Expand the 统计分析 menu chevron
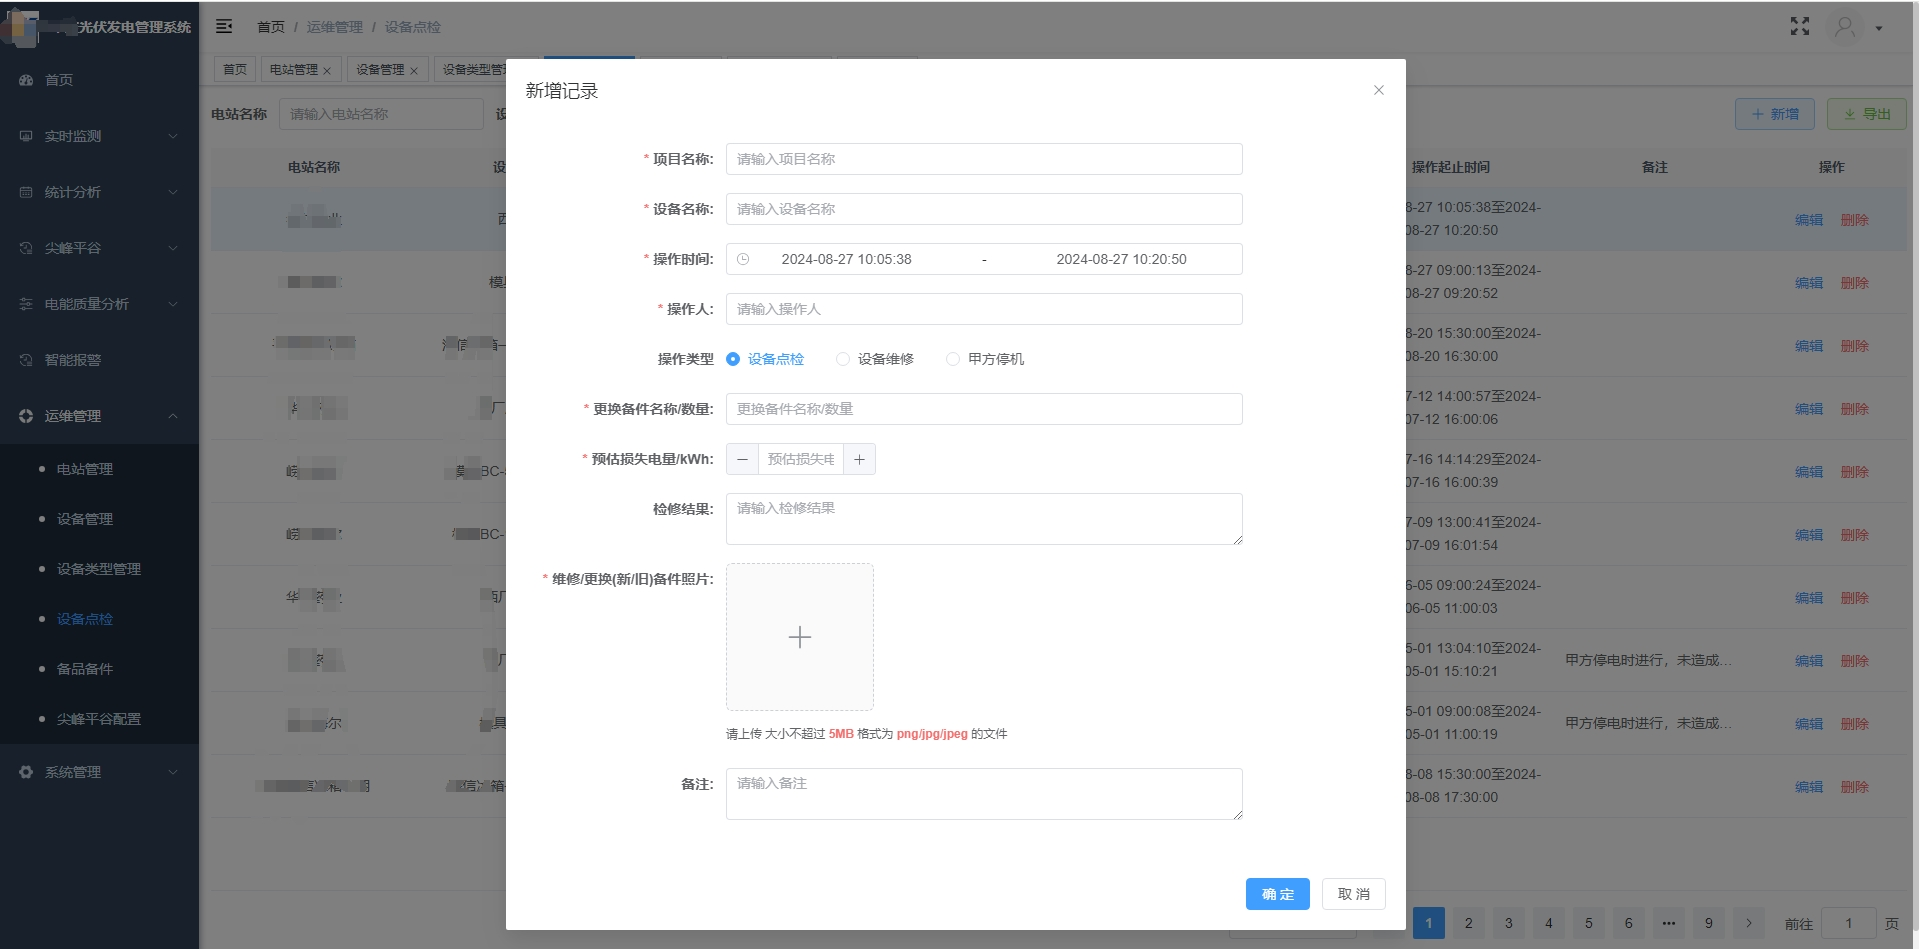The height and width of the screenshot is (949, 1919). pos(173,192)
